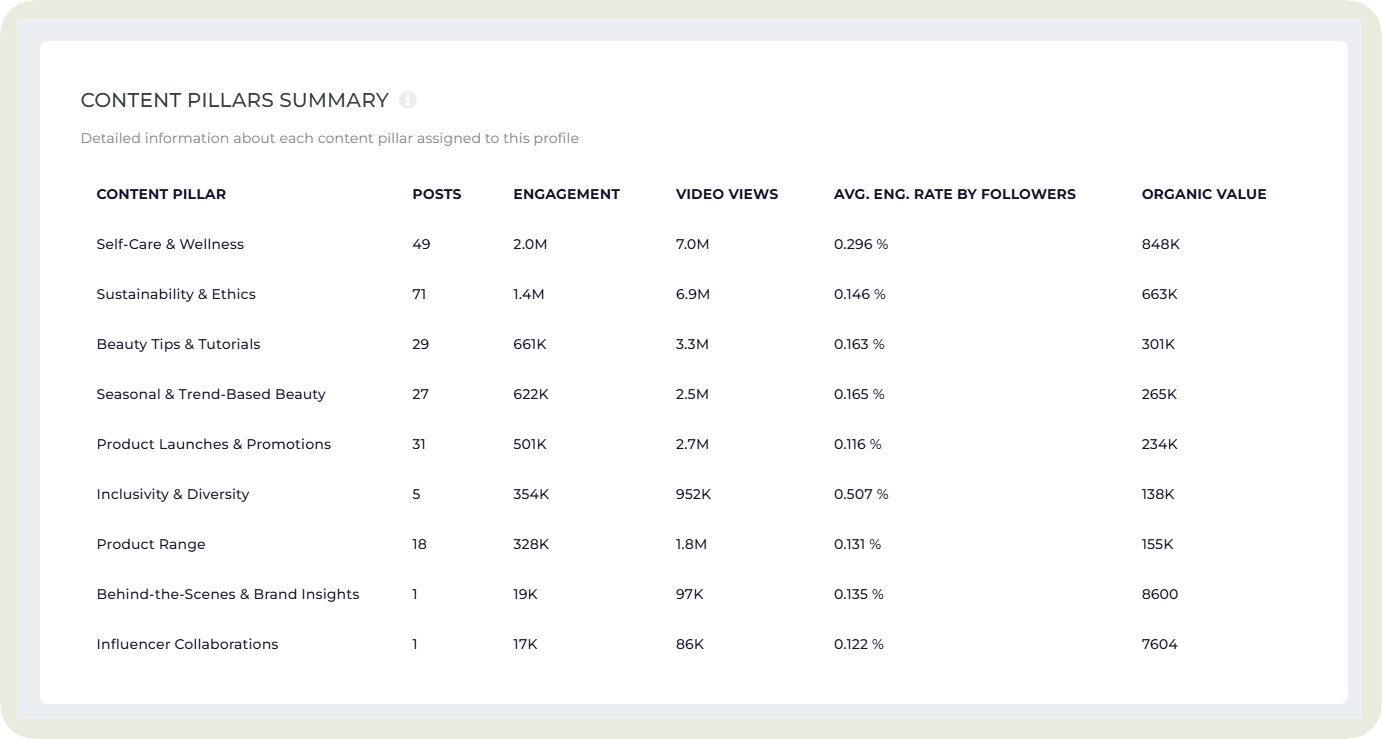This screenshot has height=739, width=1382.
Task: Open the Product Range pillar row
Action: [x=151, y=544]
